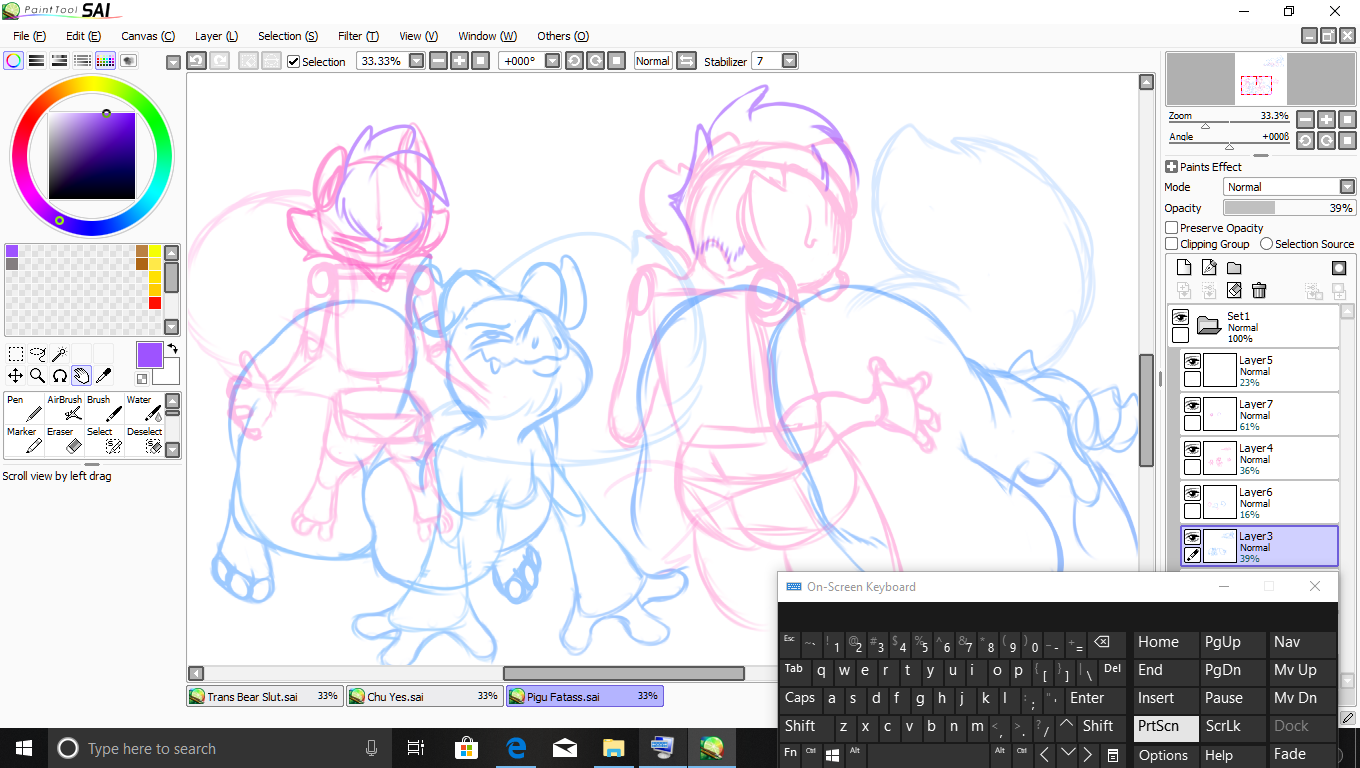Toggle transparent color button
This screenshot has height=768, width=1360.
142,378
